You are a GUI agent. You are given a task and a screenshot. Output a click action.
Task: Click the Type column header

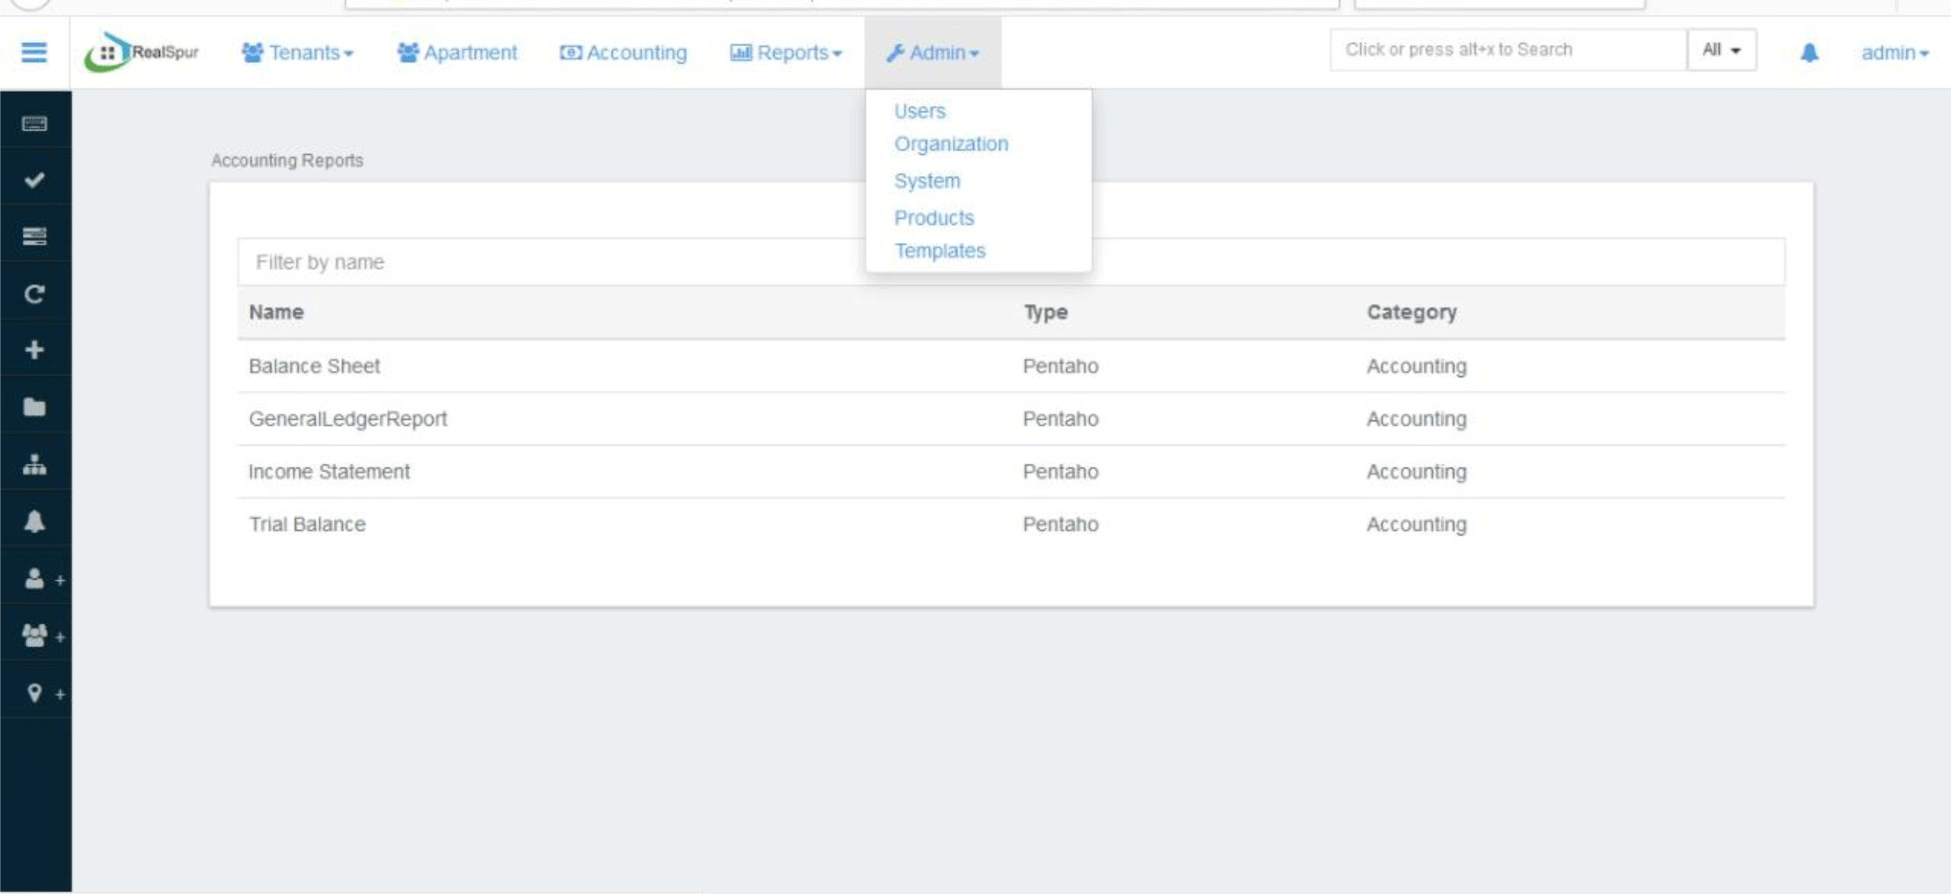pos(1045,312)
